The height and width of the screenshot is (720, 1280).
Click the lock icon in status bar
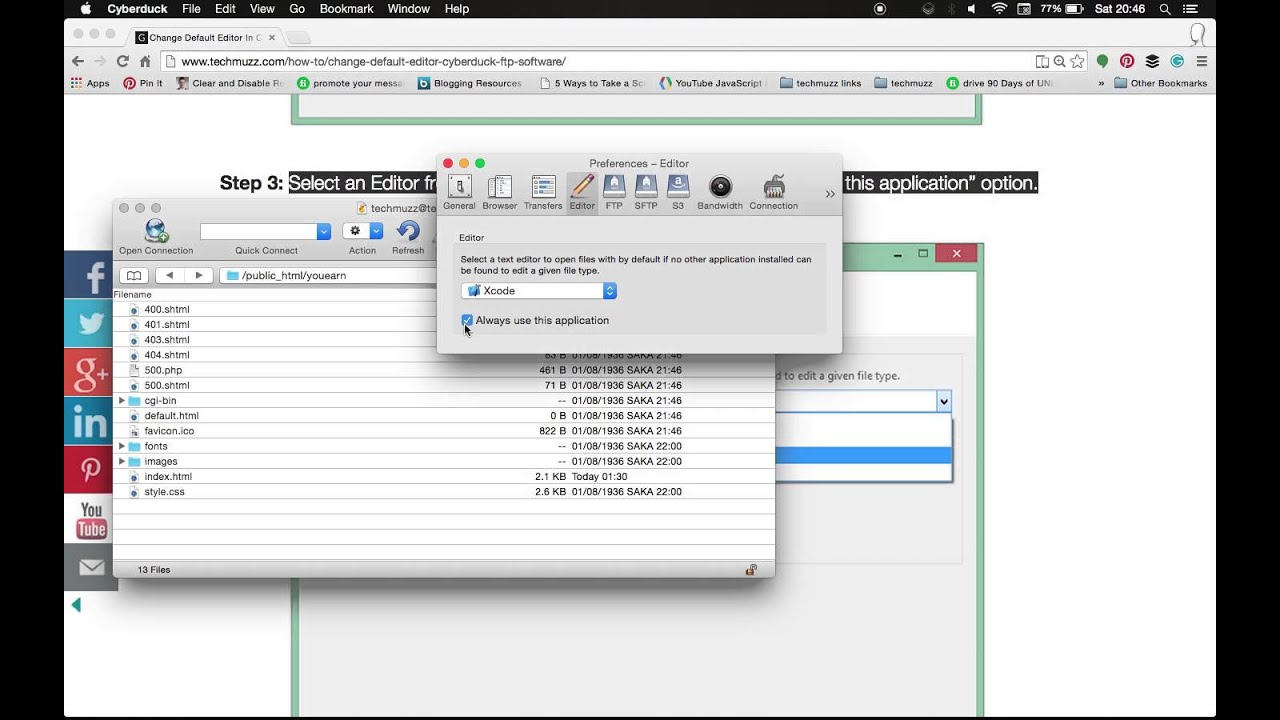pos(750,569)
